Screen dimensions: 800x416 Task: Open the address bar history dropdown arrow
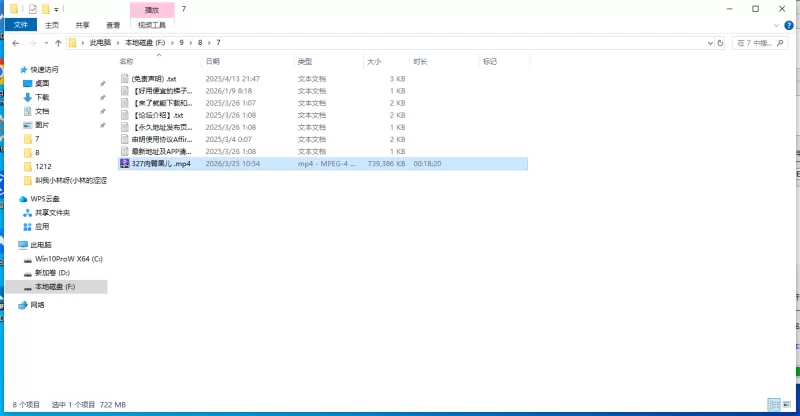tap(710, 43)
